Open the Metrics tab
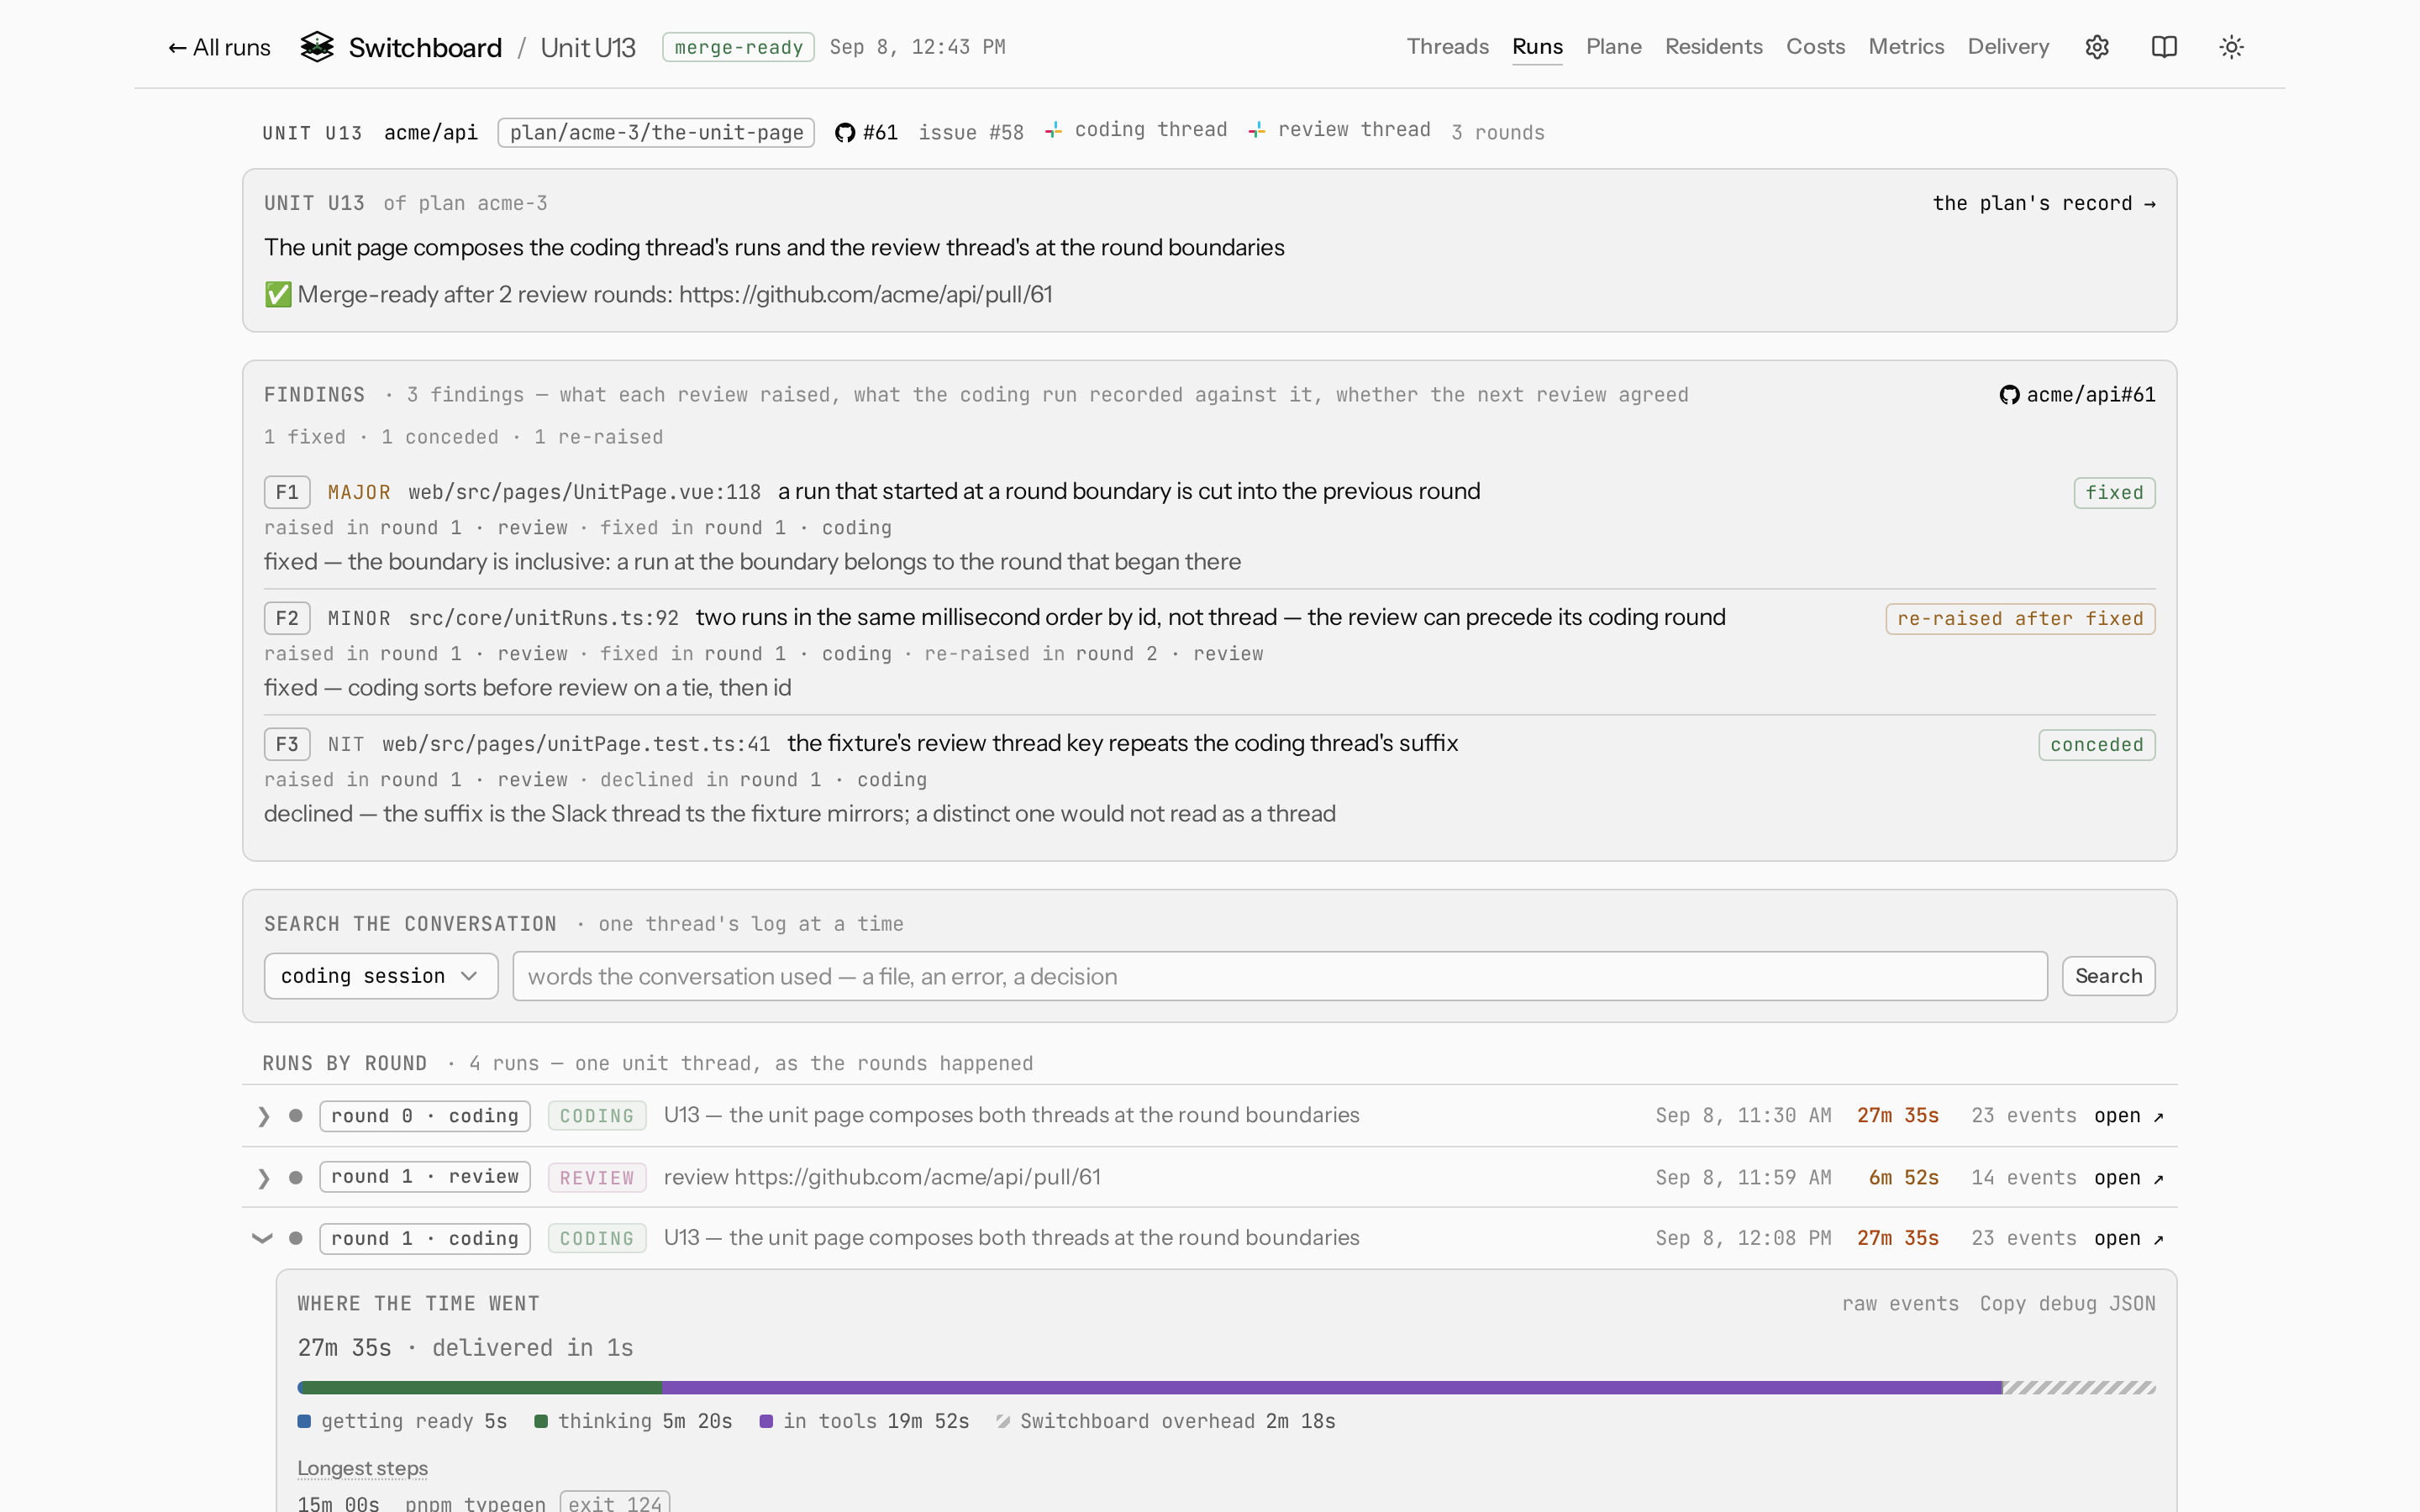2420x1512 pixels. 1906,47
